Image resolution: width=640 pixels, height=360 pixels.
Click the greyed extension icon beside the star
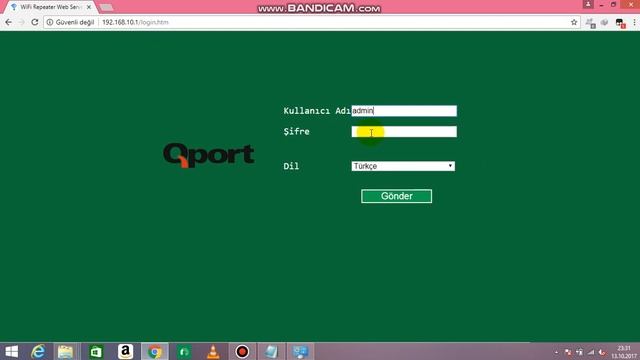[x=590, y=23]
